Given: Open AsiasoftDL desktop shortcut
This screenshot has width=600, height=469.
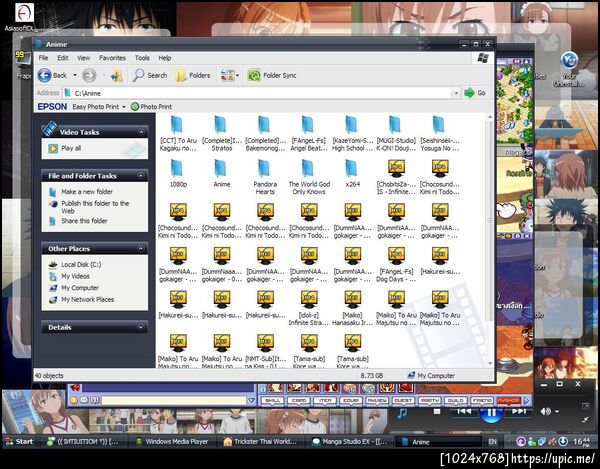Looking at the screenshot, I should 24,17.
